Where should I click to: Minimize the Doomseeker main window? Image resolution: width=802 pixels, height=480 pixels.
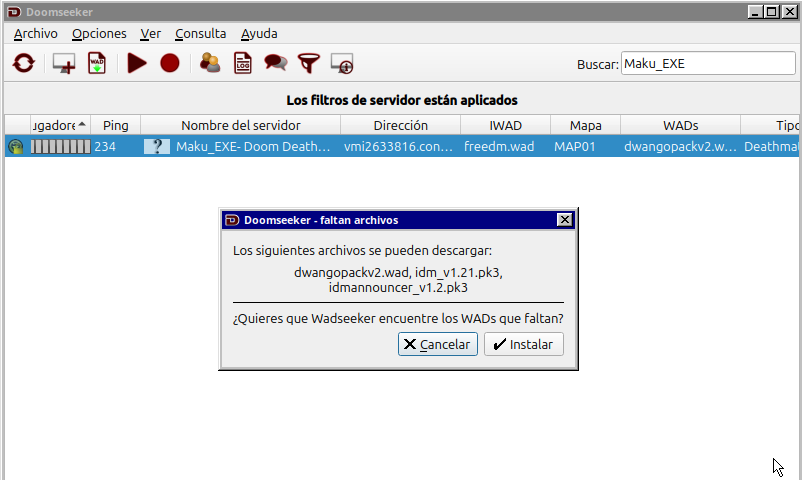[755, 11]
